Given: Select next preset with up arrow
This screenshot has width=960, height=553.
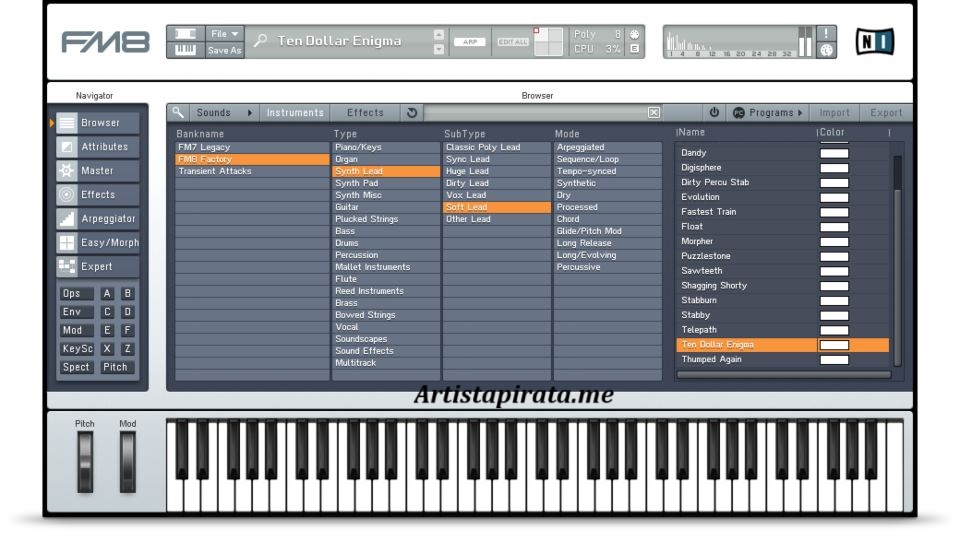Looking at the screenshot, I should (x=439, y=34).
